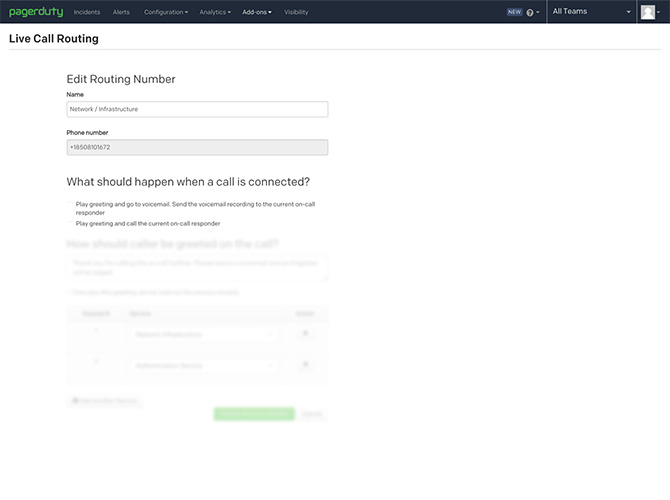
Task: Open the Add-ons dropdown menu
Action: pos(257,12)
